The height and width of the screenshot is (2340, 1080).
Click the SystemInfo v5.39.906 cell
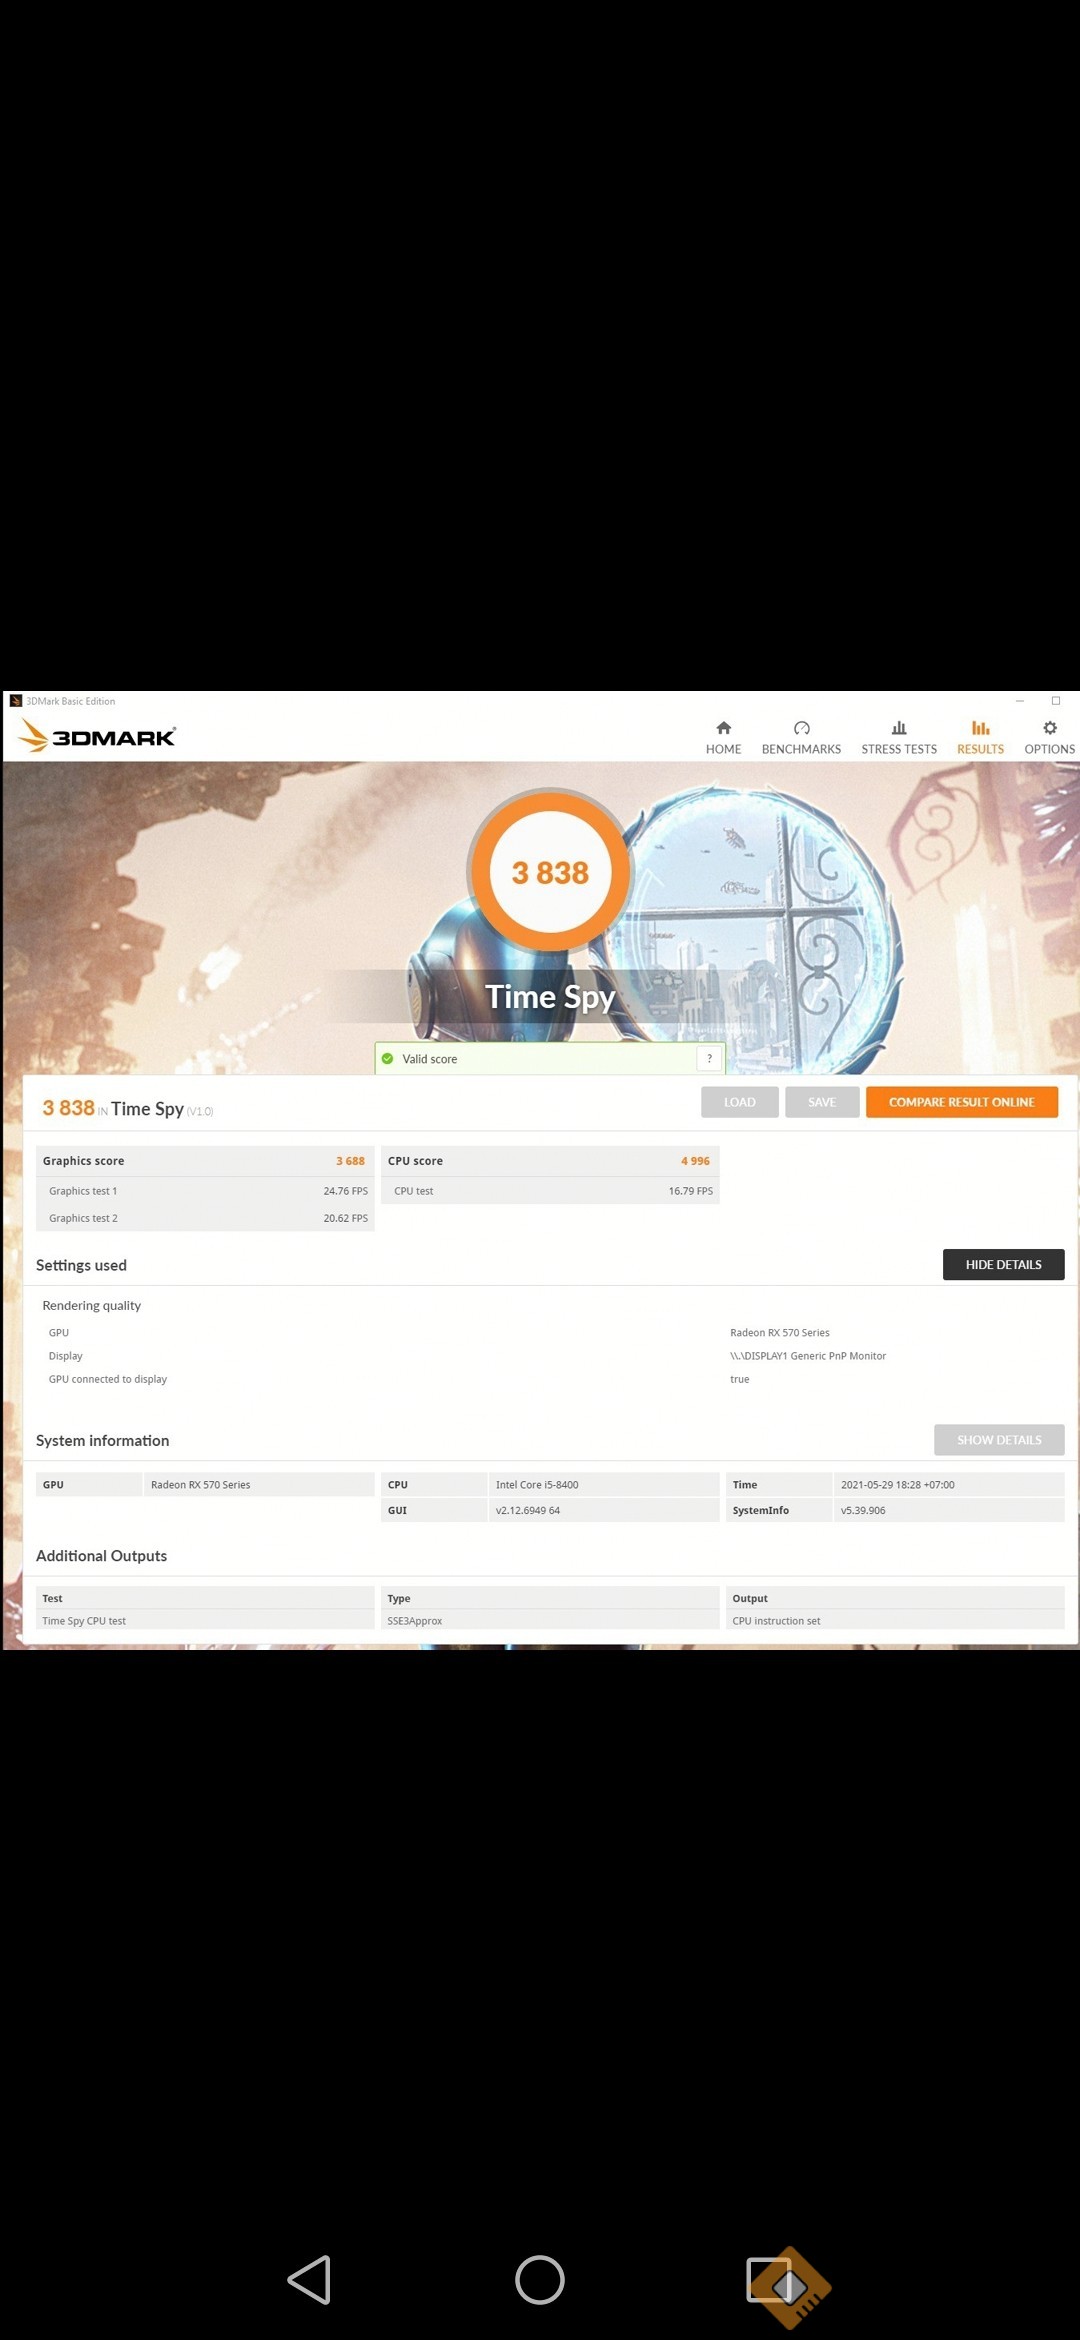[x=949, y=1511]
